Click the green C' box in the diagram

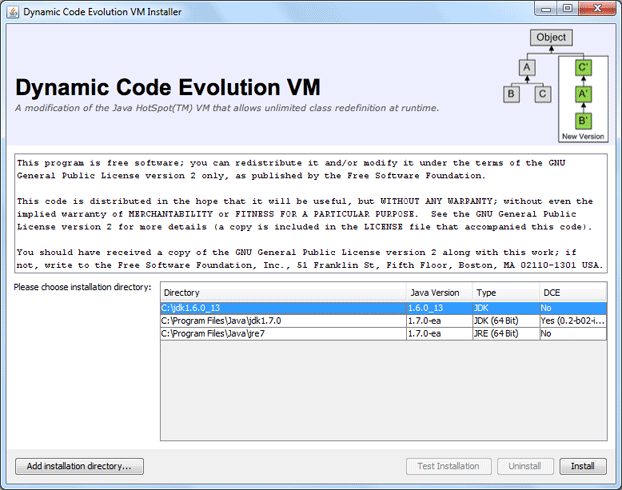pyautogui.click(x=583, y=67)
